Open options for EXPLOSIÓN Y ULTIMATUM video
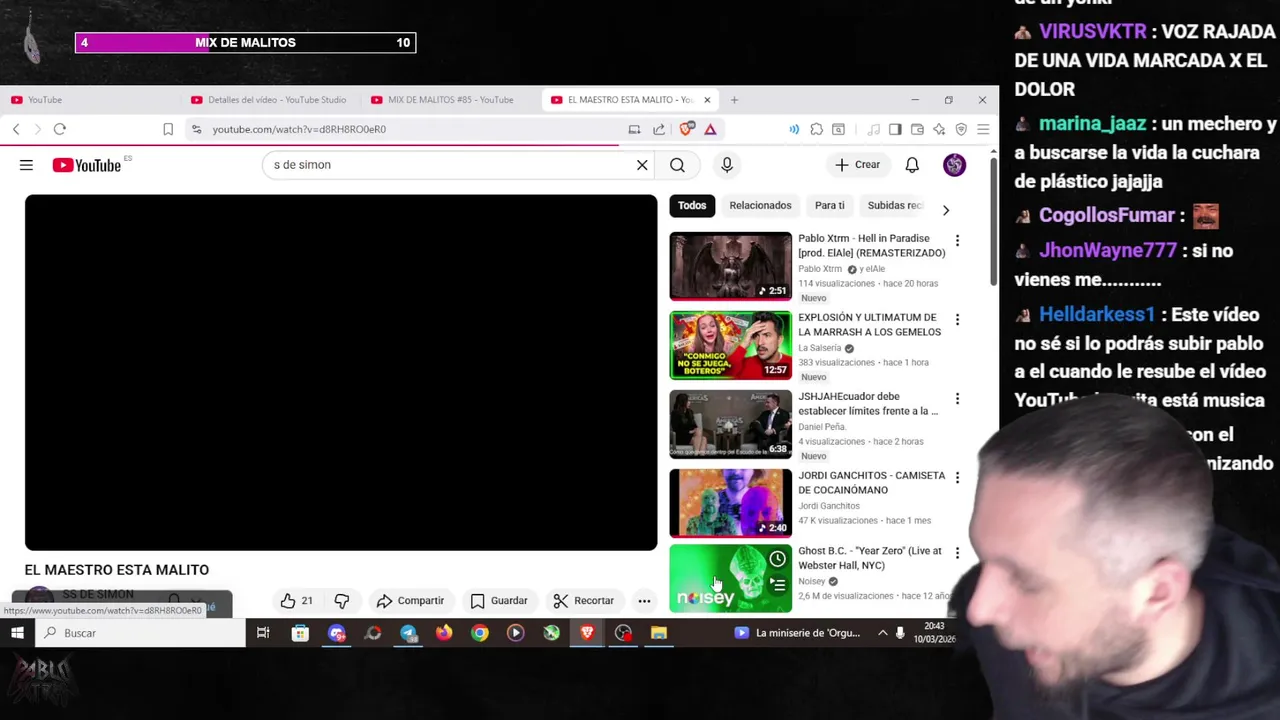The height and width of the screenshot is (720, 1280). [x=957, y=319]
